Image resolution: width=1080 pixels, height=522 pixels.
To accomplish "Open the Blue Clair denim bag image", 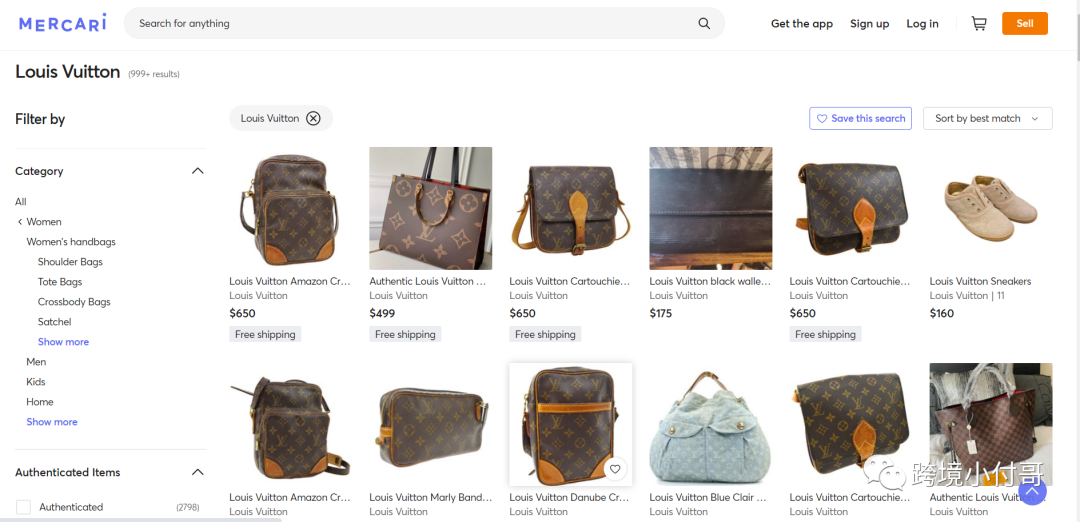I will [x=710, y=424].
